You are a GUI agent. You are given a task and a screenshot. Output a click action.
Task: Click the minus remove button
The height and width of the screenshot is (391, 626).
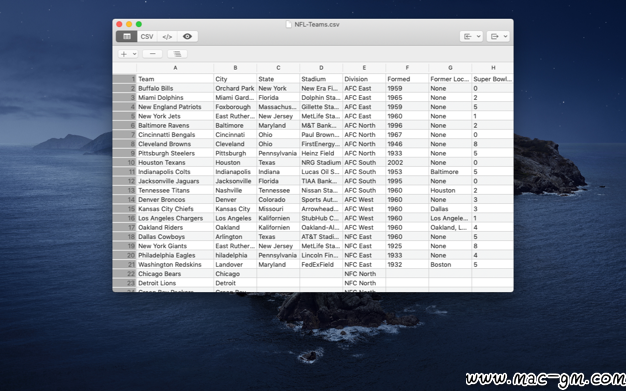point(153,54)
